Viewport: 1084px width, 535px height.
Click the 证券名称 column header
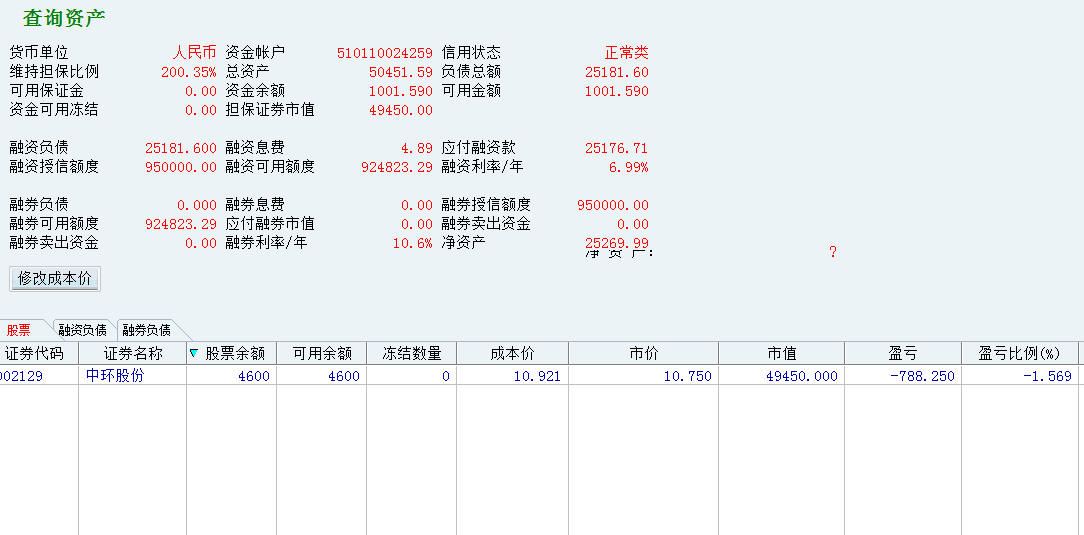click(x=133, y=353)
